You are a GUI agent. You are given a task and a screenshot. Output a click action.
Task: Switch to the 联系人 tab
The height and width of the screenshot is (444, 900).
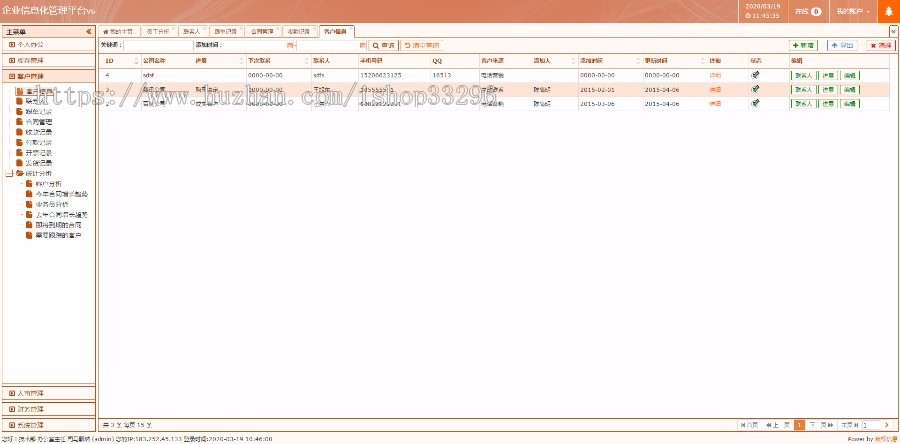pyautogui.click(x=191, y=32)
